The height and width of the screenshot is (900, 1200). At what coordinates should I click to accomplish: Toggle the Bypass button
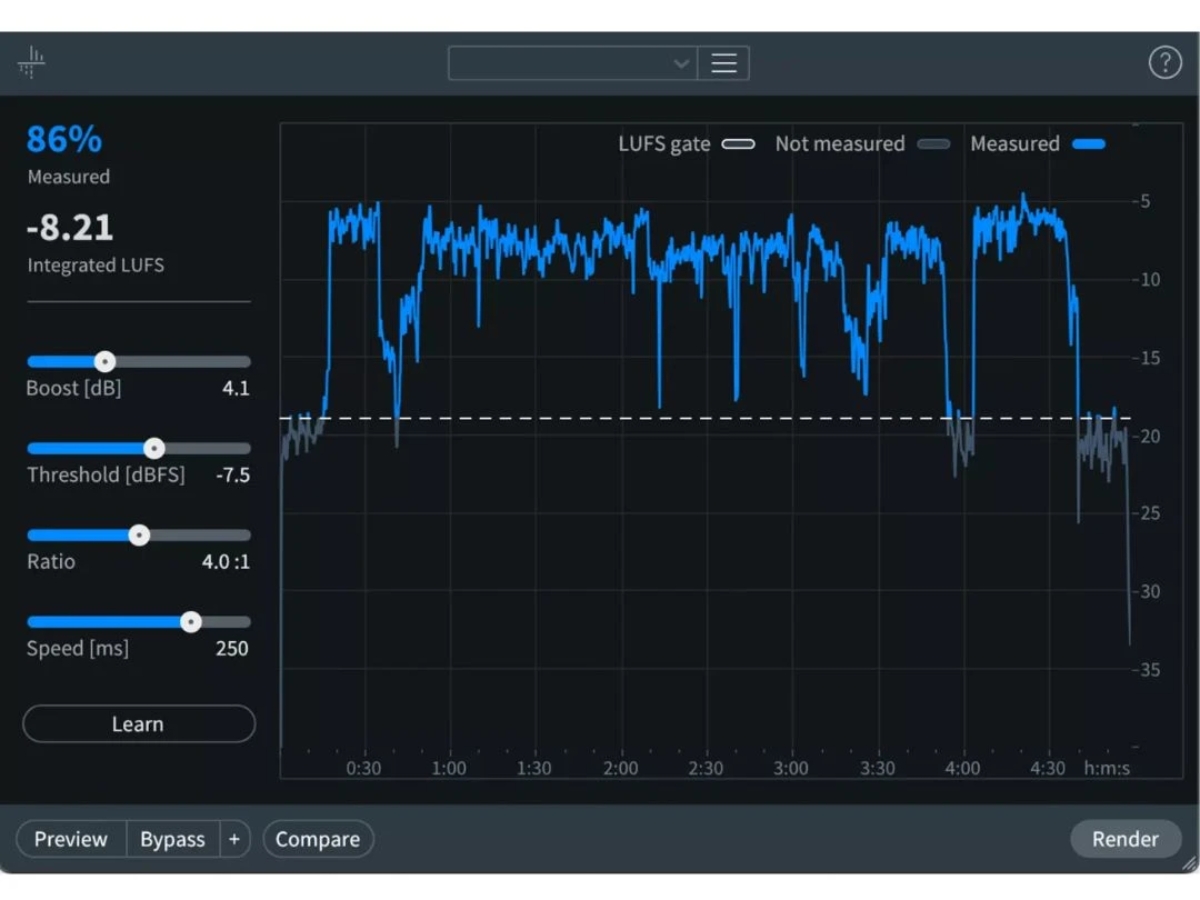tap(173, 839)
